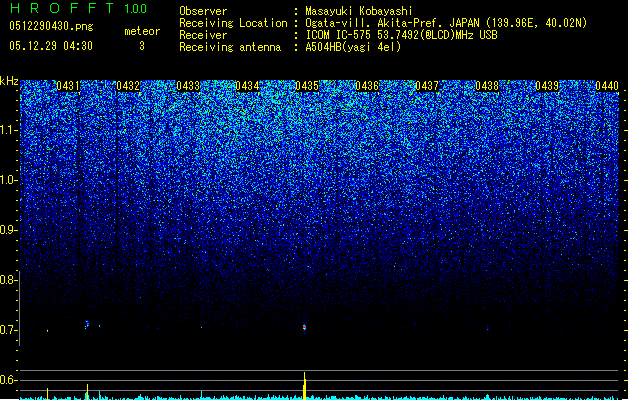The width and height of the screenshot is (629, 400).
Task: Select the ICOM IC-575 receiver text
Action: pos(401,35)
